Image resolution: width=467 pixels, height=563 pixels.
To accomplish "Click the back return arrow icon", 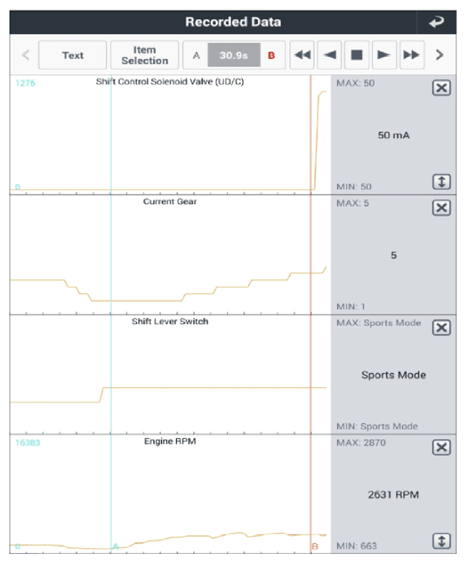I will [x=436, y=22].
